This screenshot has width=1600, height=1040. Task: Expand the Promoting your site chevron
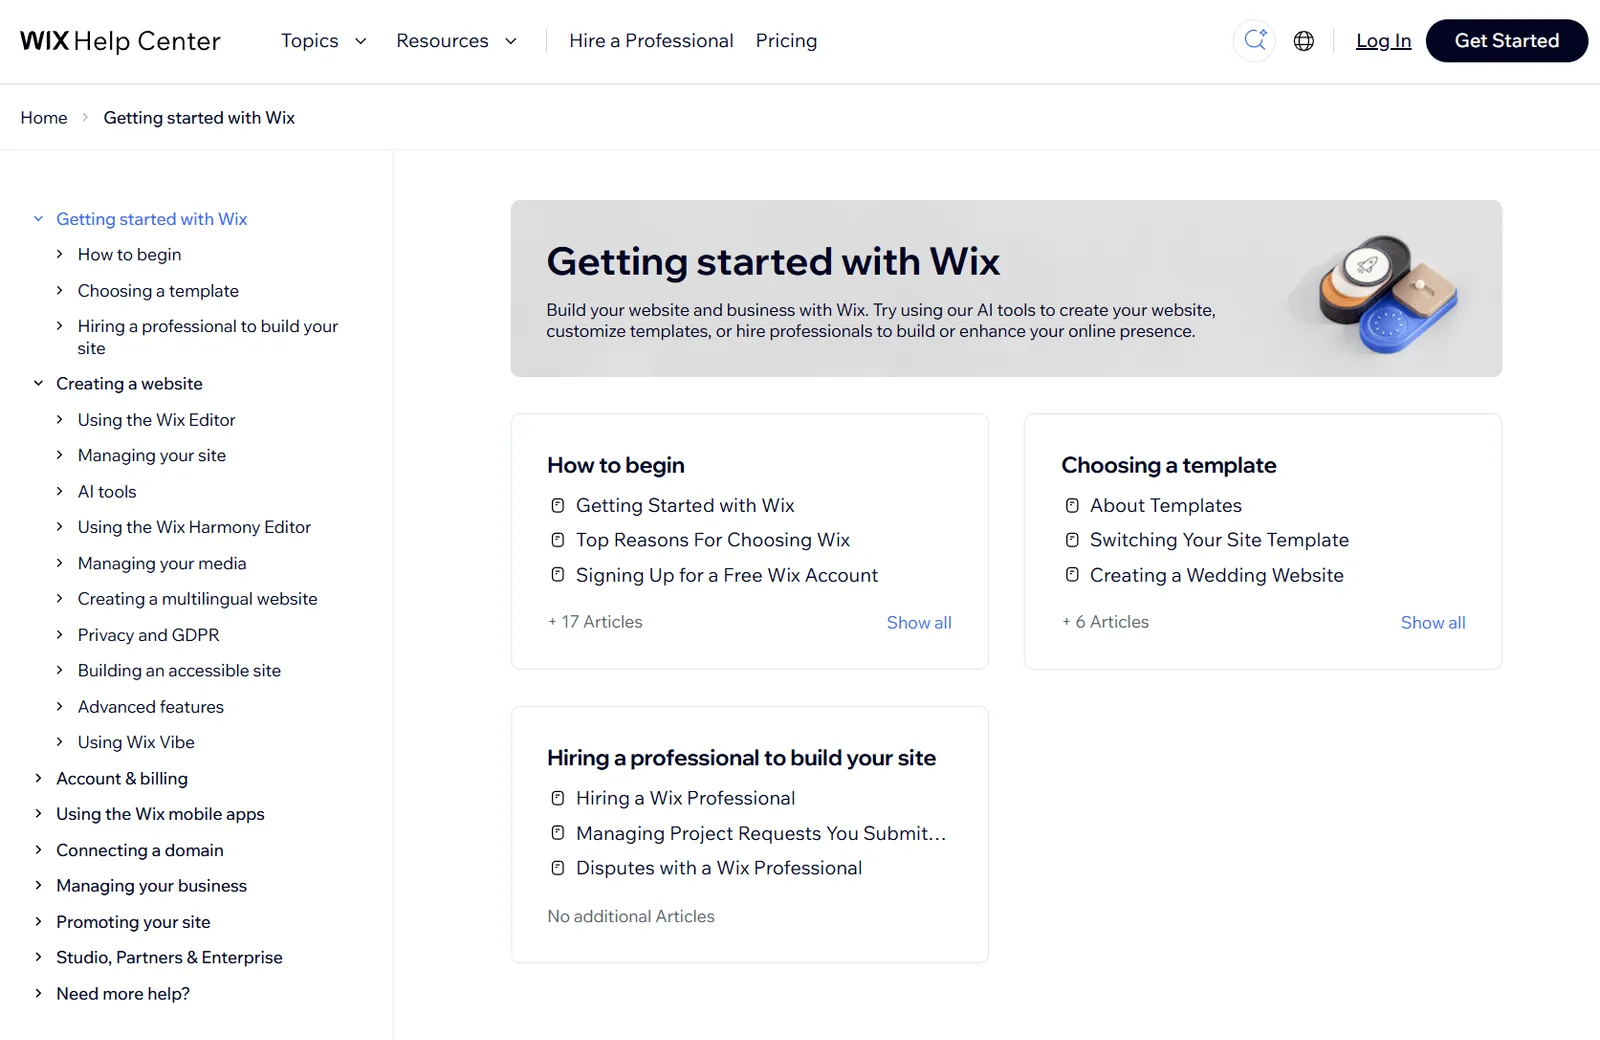pyautogui.click(x=38, y=921)
